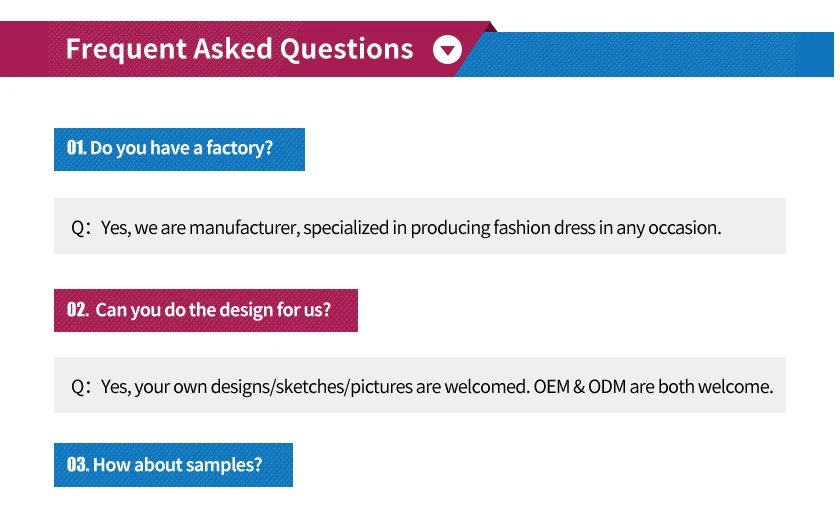Click the 'Q:' marker in the manufacturer answer
Viewport: 840px width, 516px height.
81,227
